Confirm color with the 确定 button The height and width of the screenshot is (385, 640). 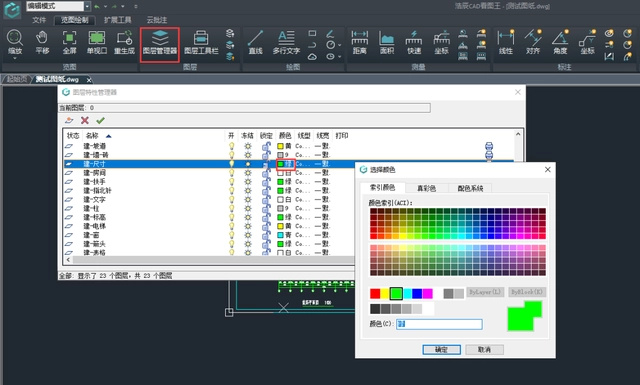click(442, 349)
